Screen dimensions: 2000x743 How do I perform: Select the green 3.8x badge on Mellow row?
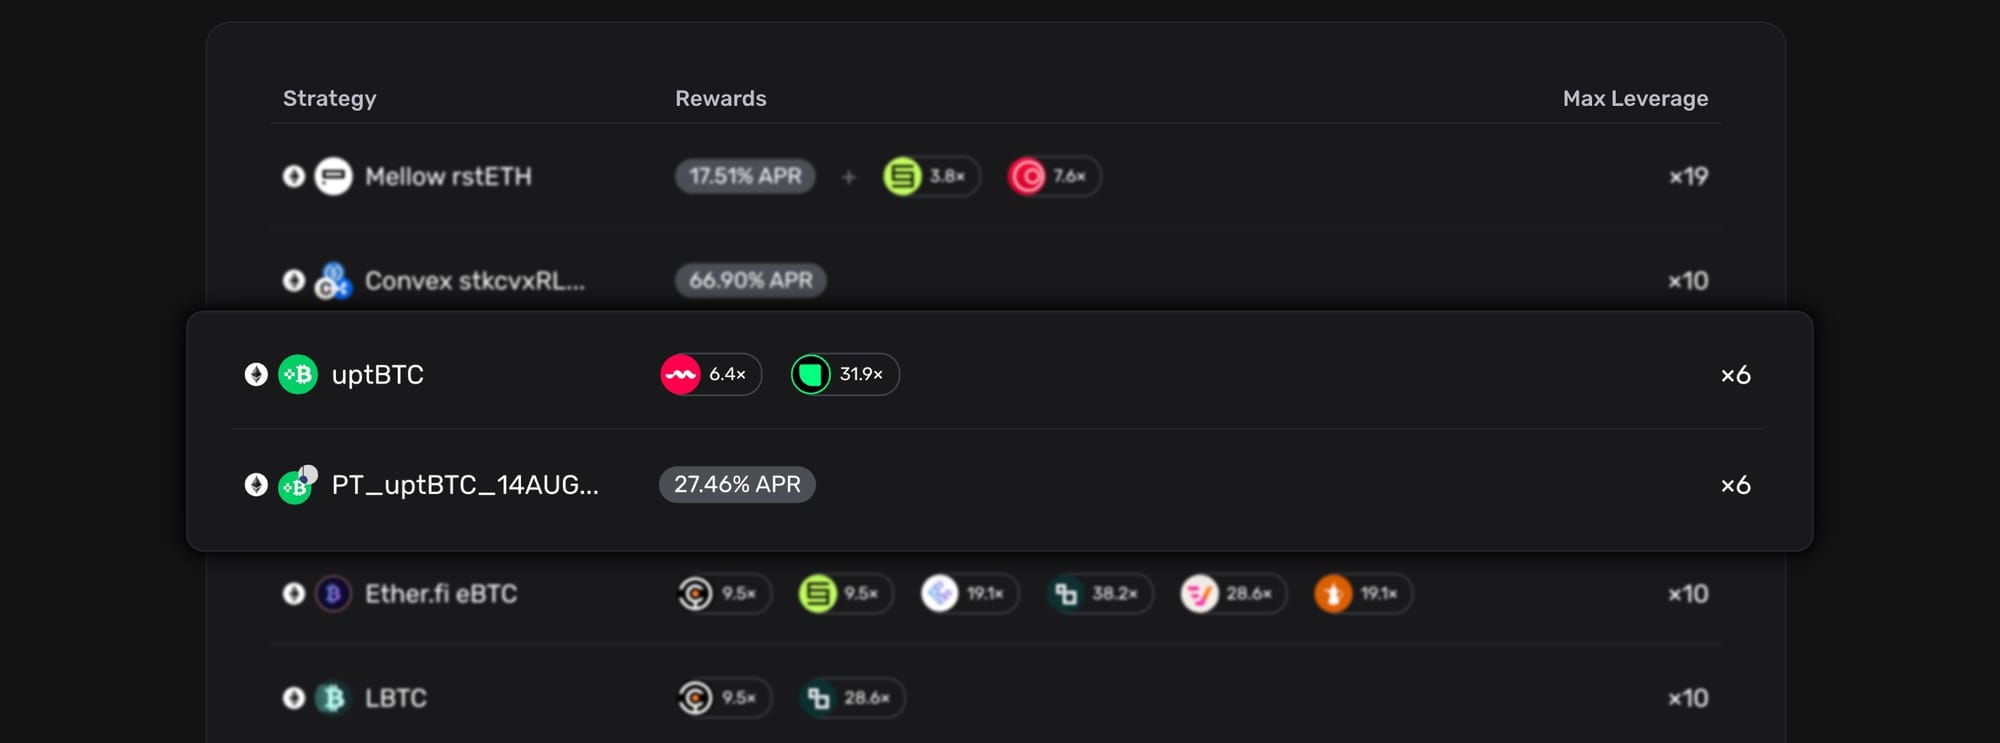(930, 176)
